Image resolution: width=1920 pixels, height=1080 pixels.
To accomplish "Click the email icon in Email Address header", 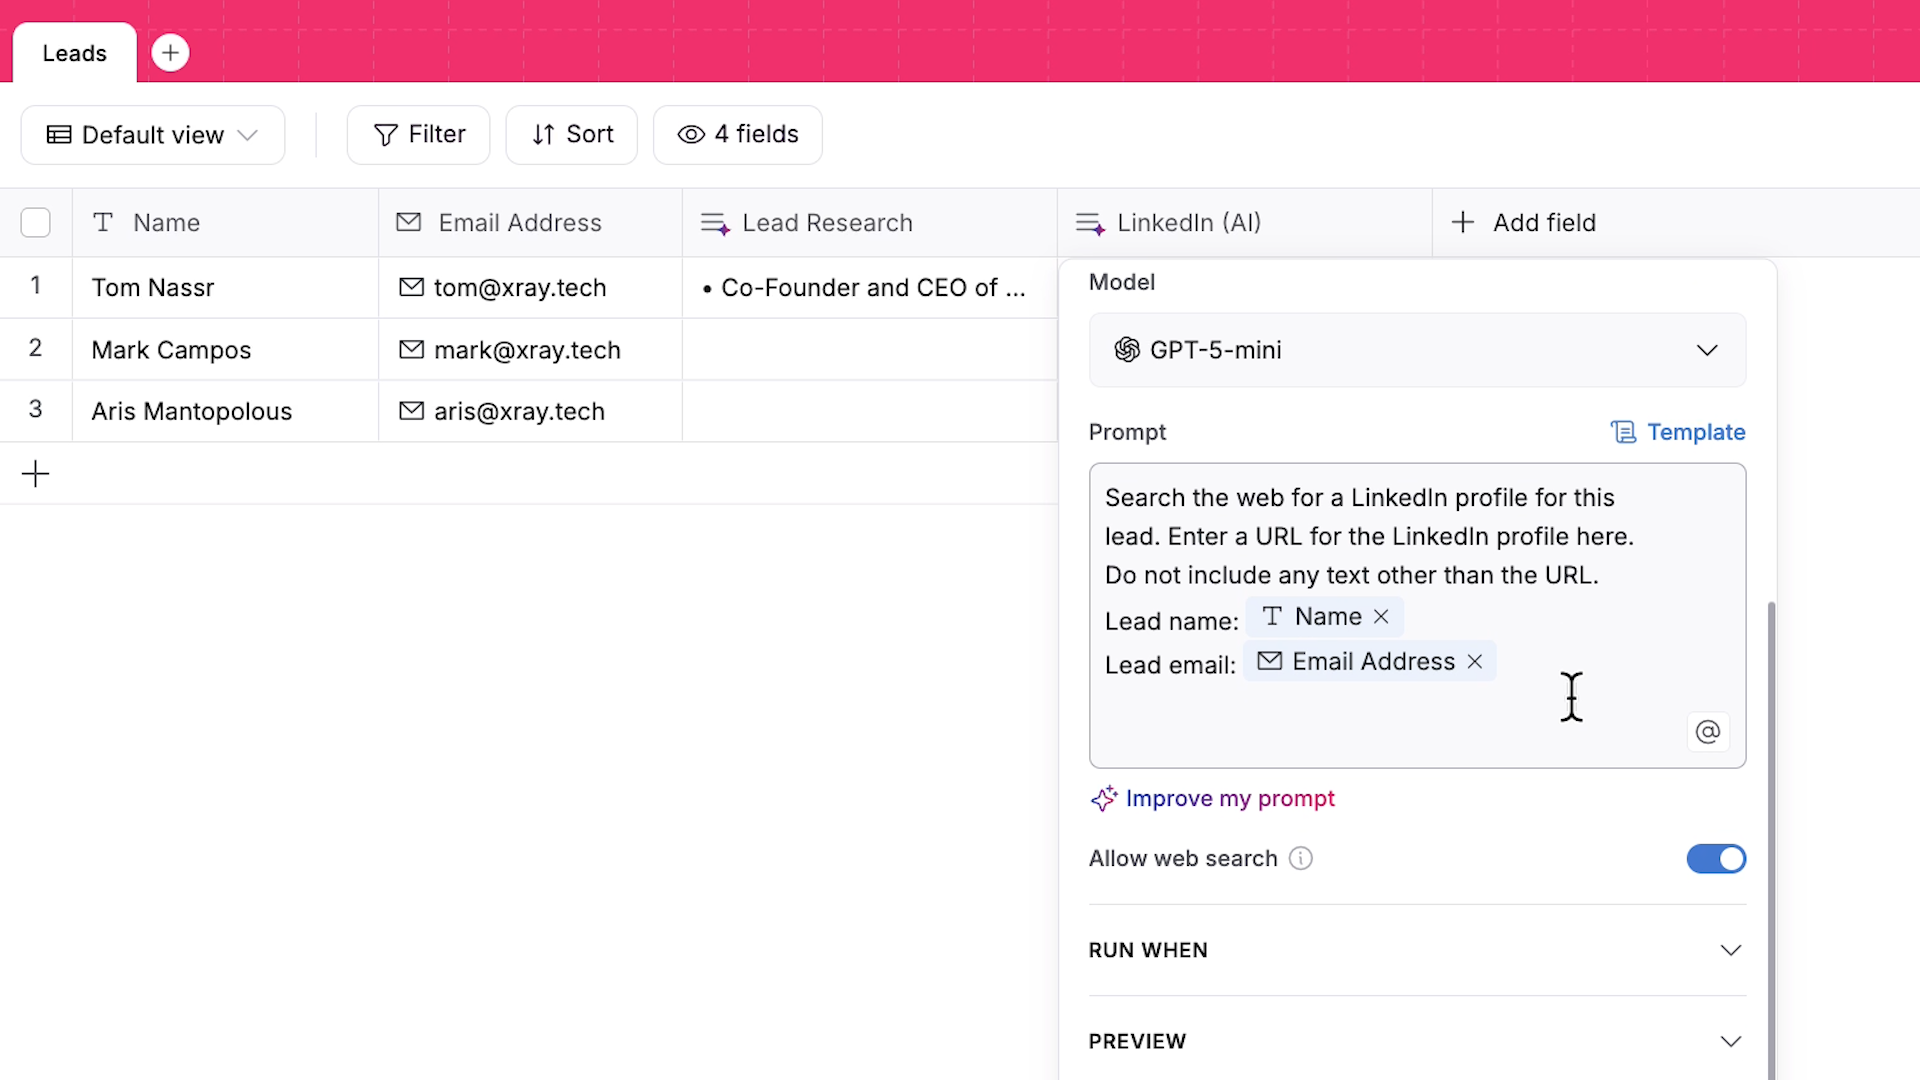I will point(409,222).
